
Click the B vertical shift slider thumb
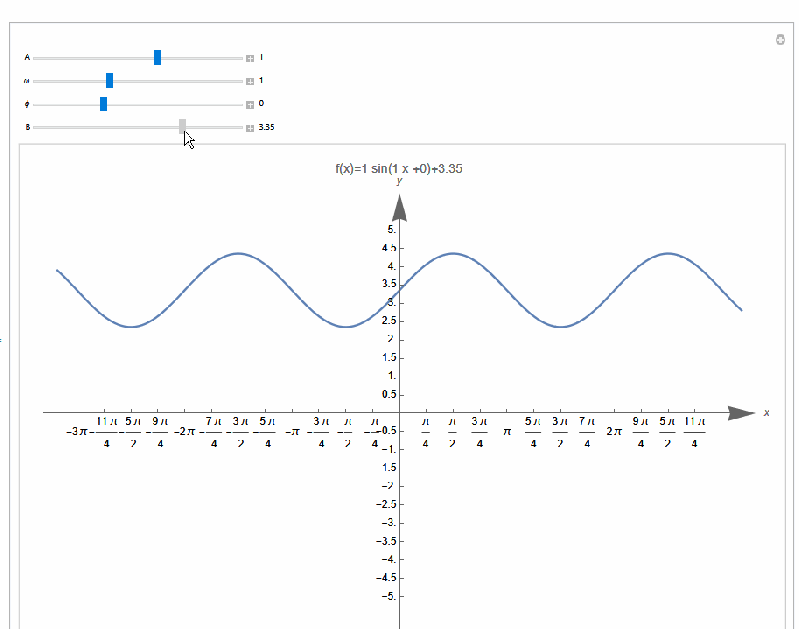182,126
